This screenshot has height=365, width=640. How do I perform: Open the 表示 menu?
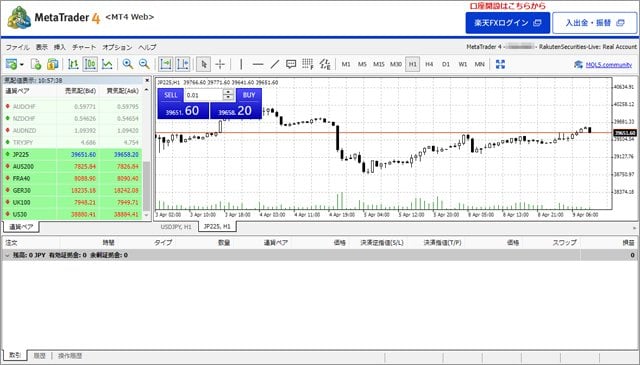pos(42,47)
